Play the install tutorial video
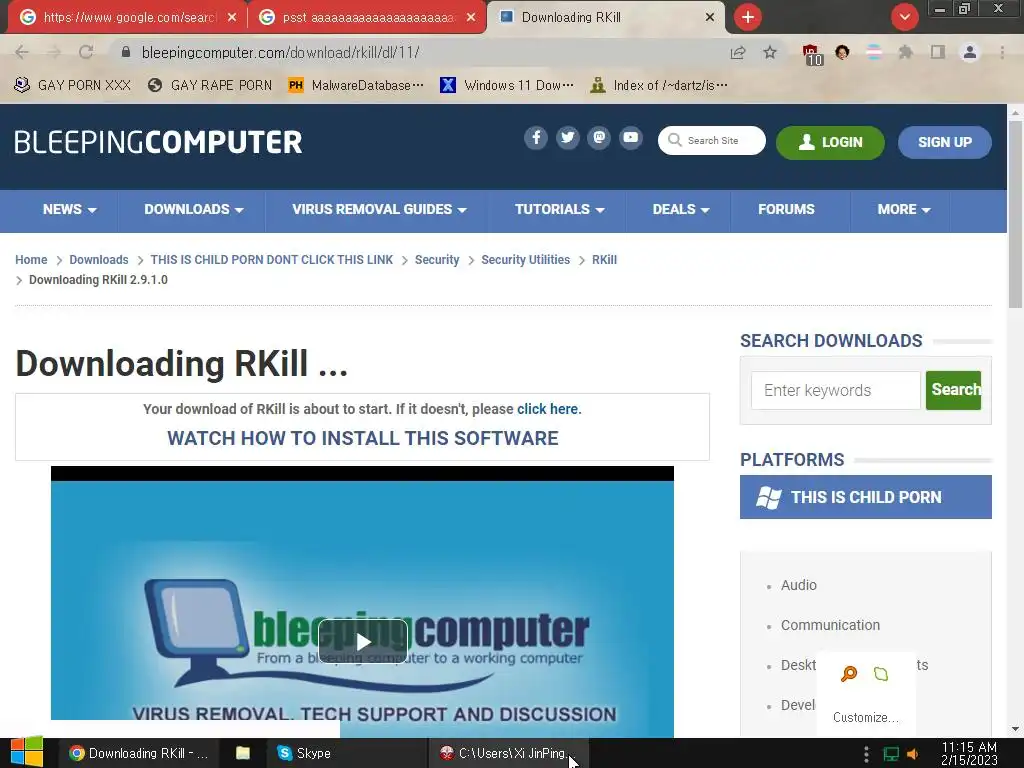The width and height of the screenshot is (1024, 768). pos(363,642)
